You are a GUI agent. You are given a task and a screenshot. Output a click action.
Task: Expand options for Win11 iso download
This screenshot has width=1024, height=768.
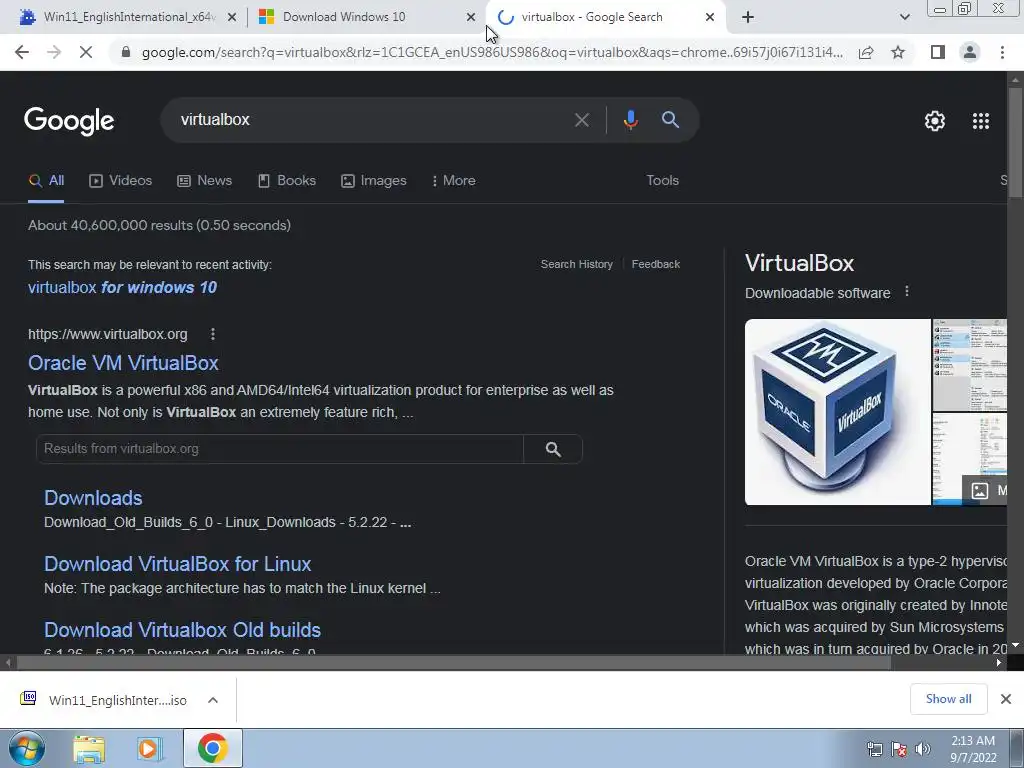click(212, 700)
